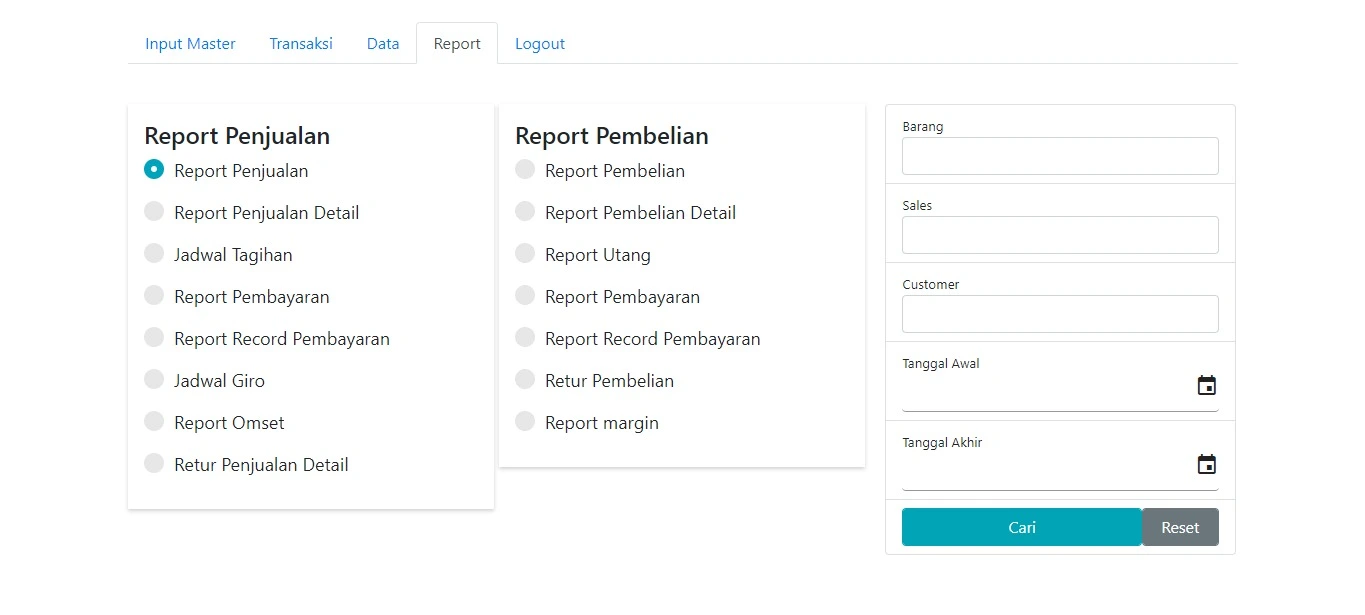Open the Tanggal Awal date picker icon

pos(1207,384)
